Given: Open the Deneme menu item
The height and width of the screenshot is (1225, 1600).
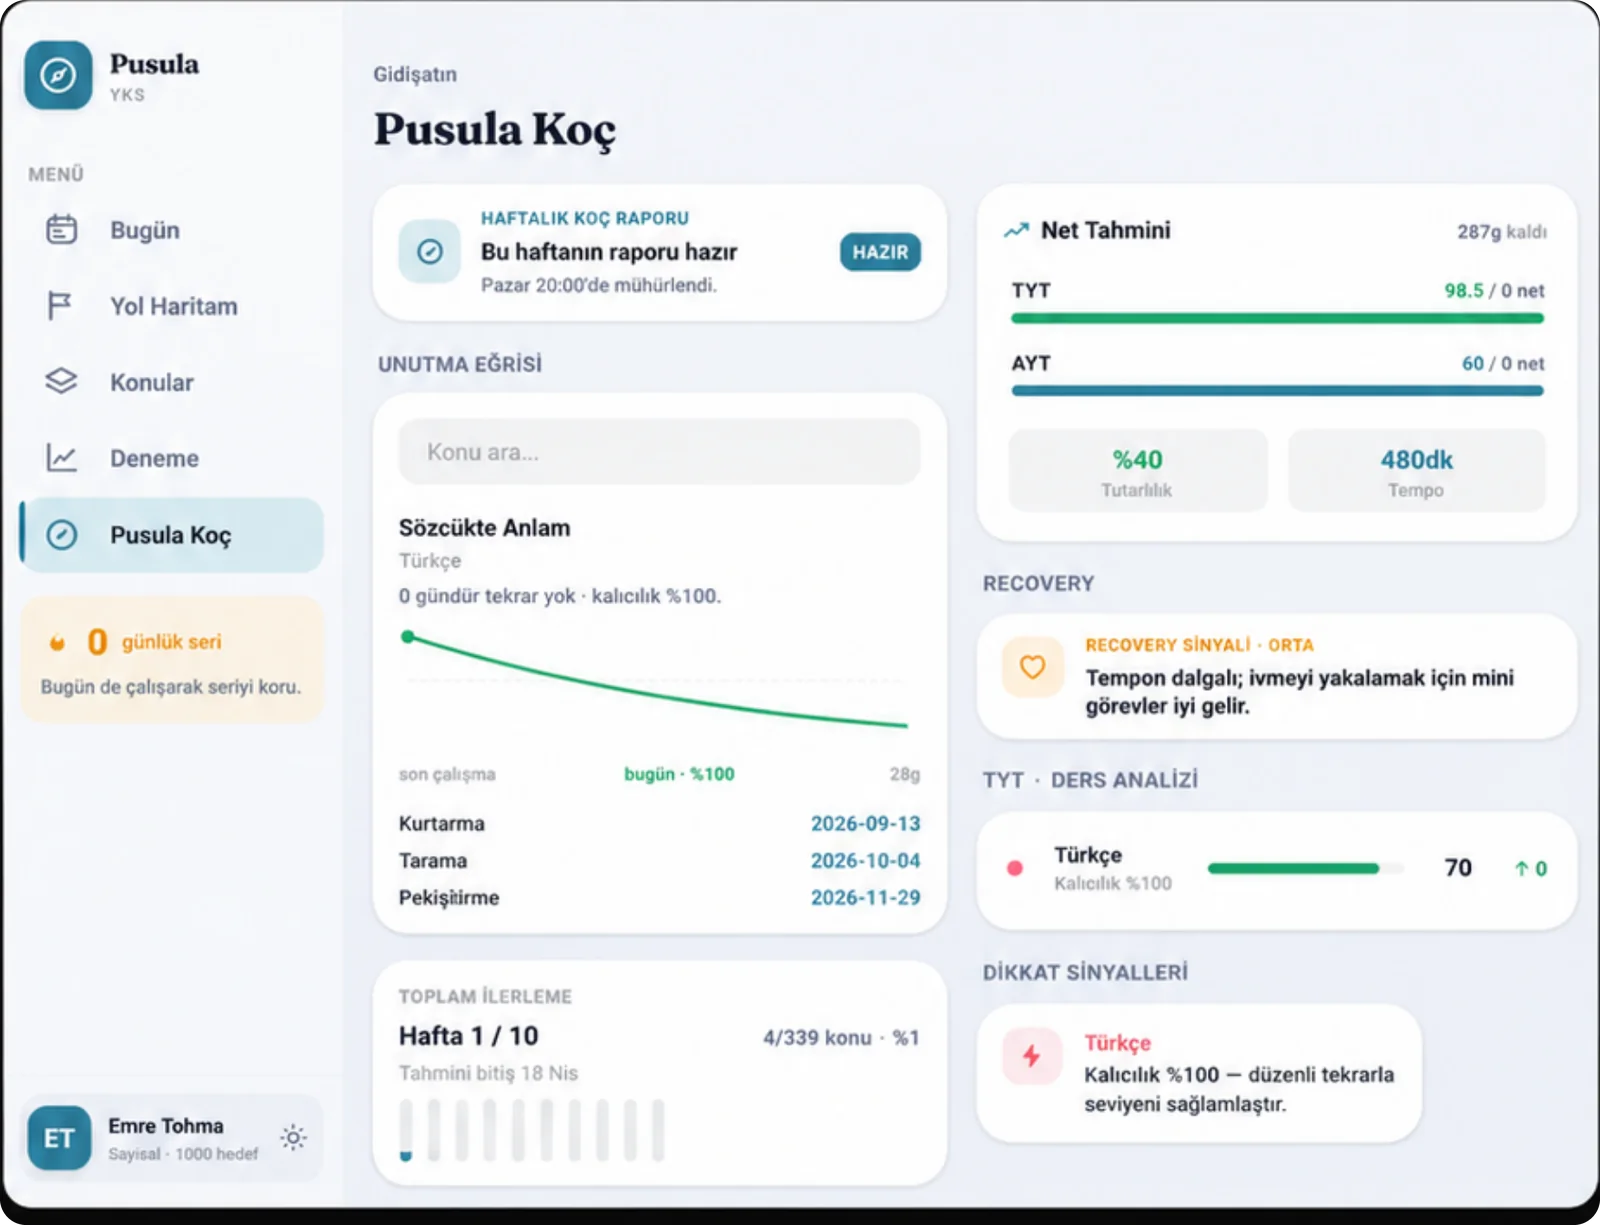Looking at the screenshot, I should (172, 458).
